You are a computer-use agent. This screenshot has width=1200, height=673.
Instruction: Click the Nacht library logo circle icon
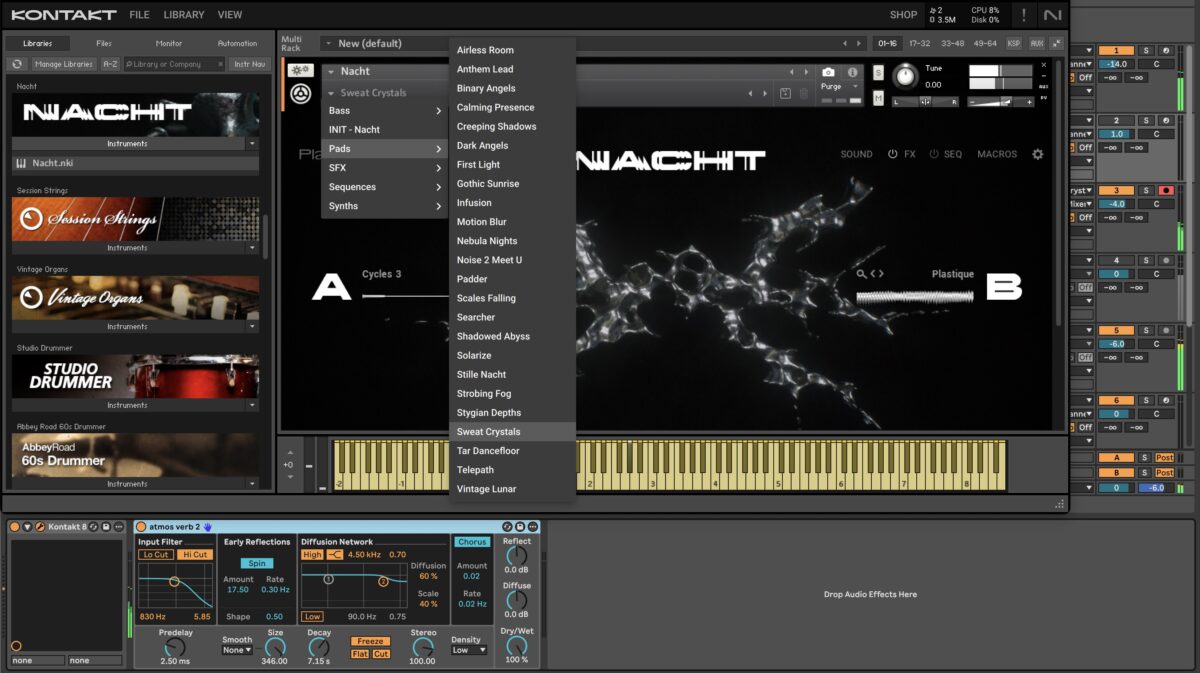pos(299,93)
